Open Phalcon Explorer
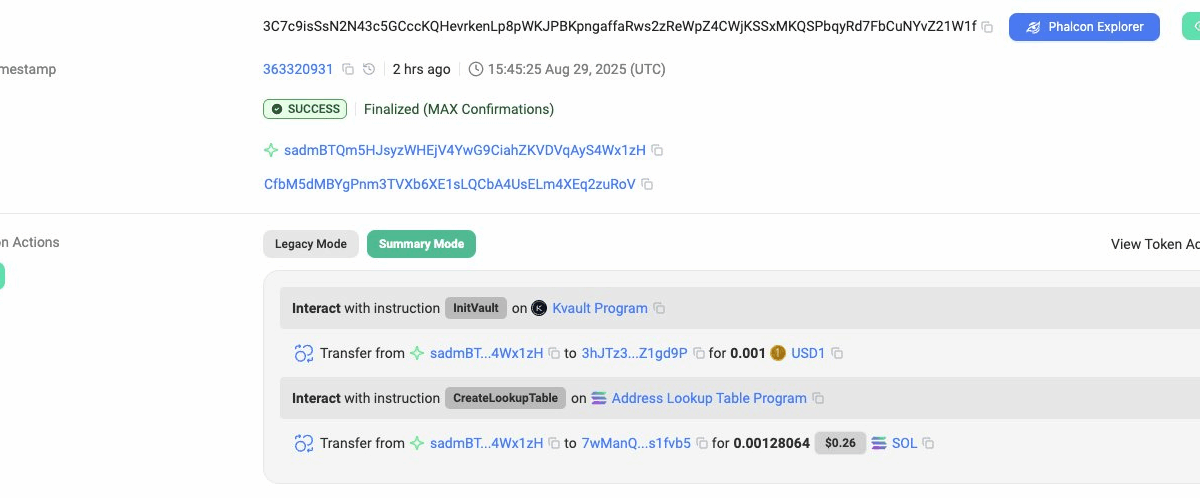 [x=1084, y=27]
